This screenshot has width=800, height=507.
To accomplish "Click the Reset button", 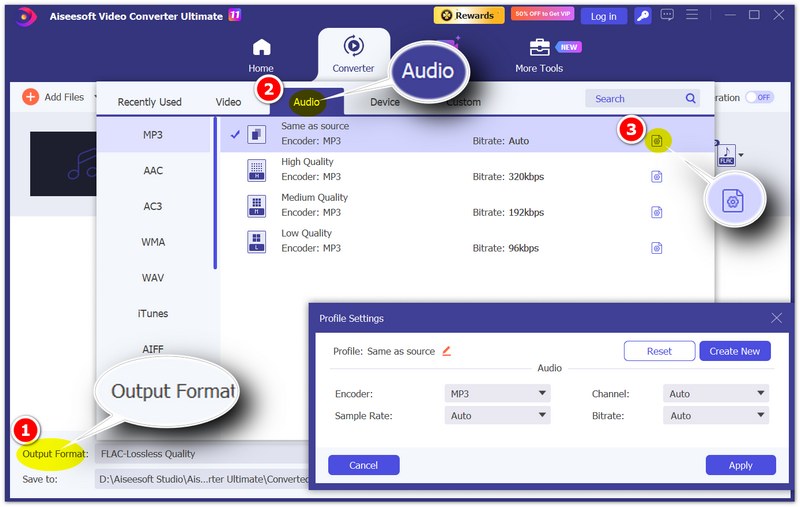I will pos(659,351).
